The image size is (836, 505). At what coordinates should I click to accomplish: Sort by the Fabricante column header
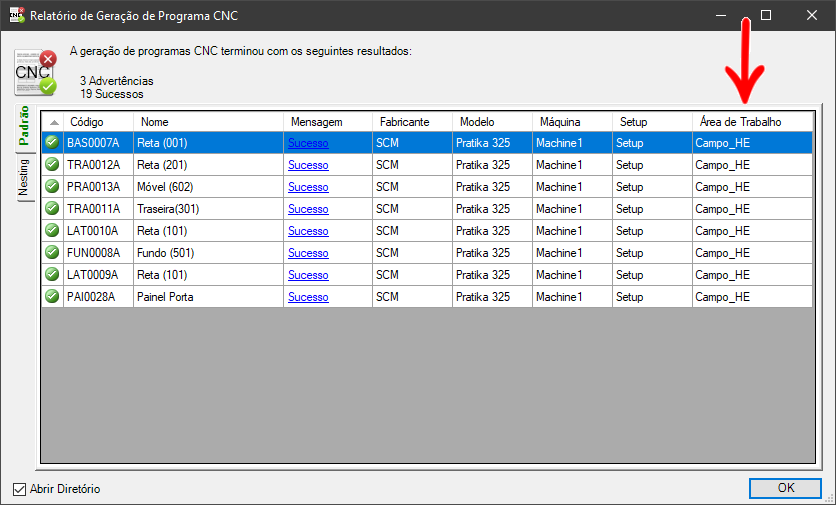pyautogui.click(x=412, y=122)
